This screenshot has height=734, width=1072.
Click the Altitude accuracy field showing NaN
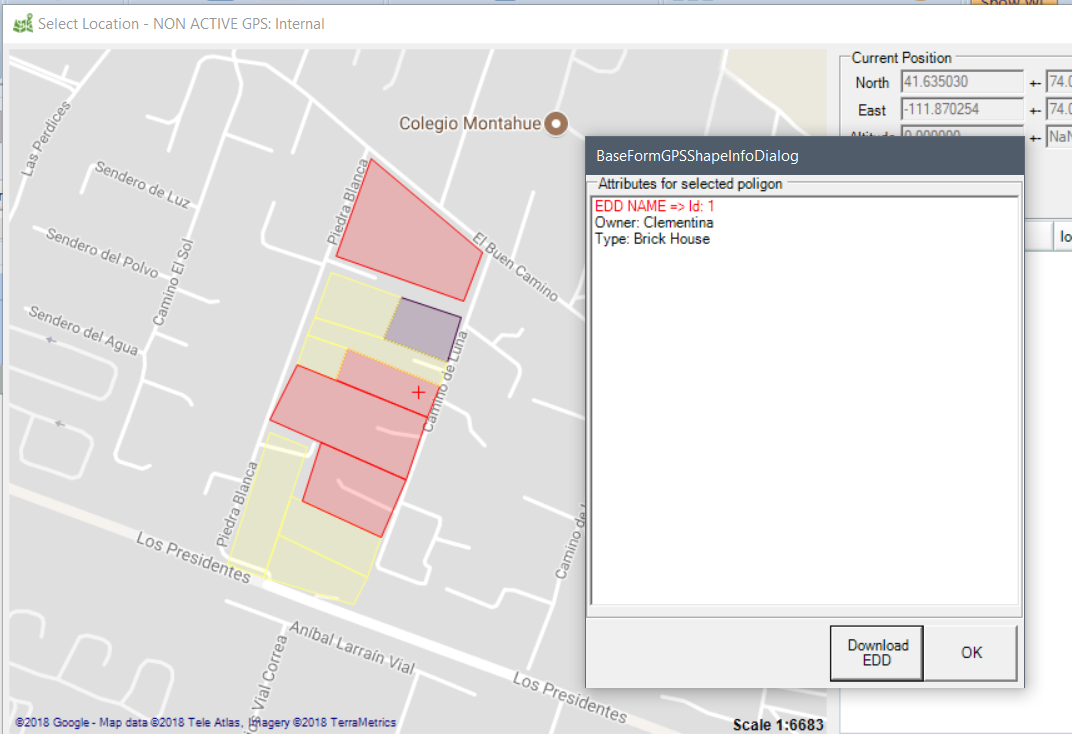(1058, 137)
